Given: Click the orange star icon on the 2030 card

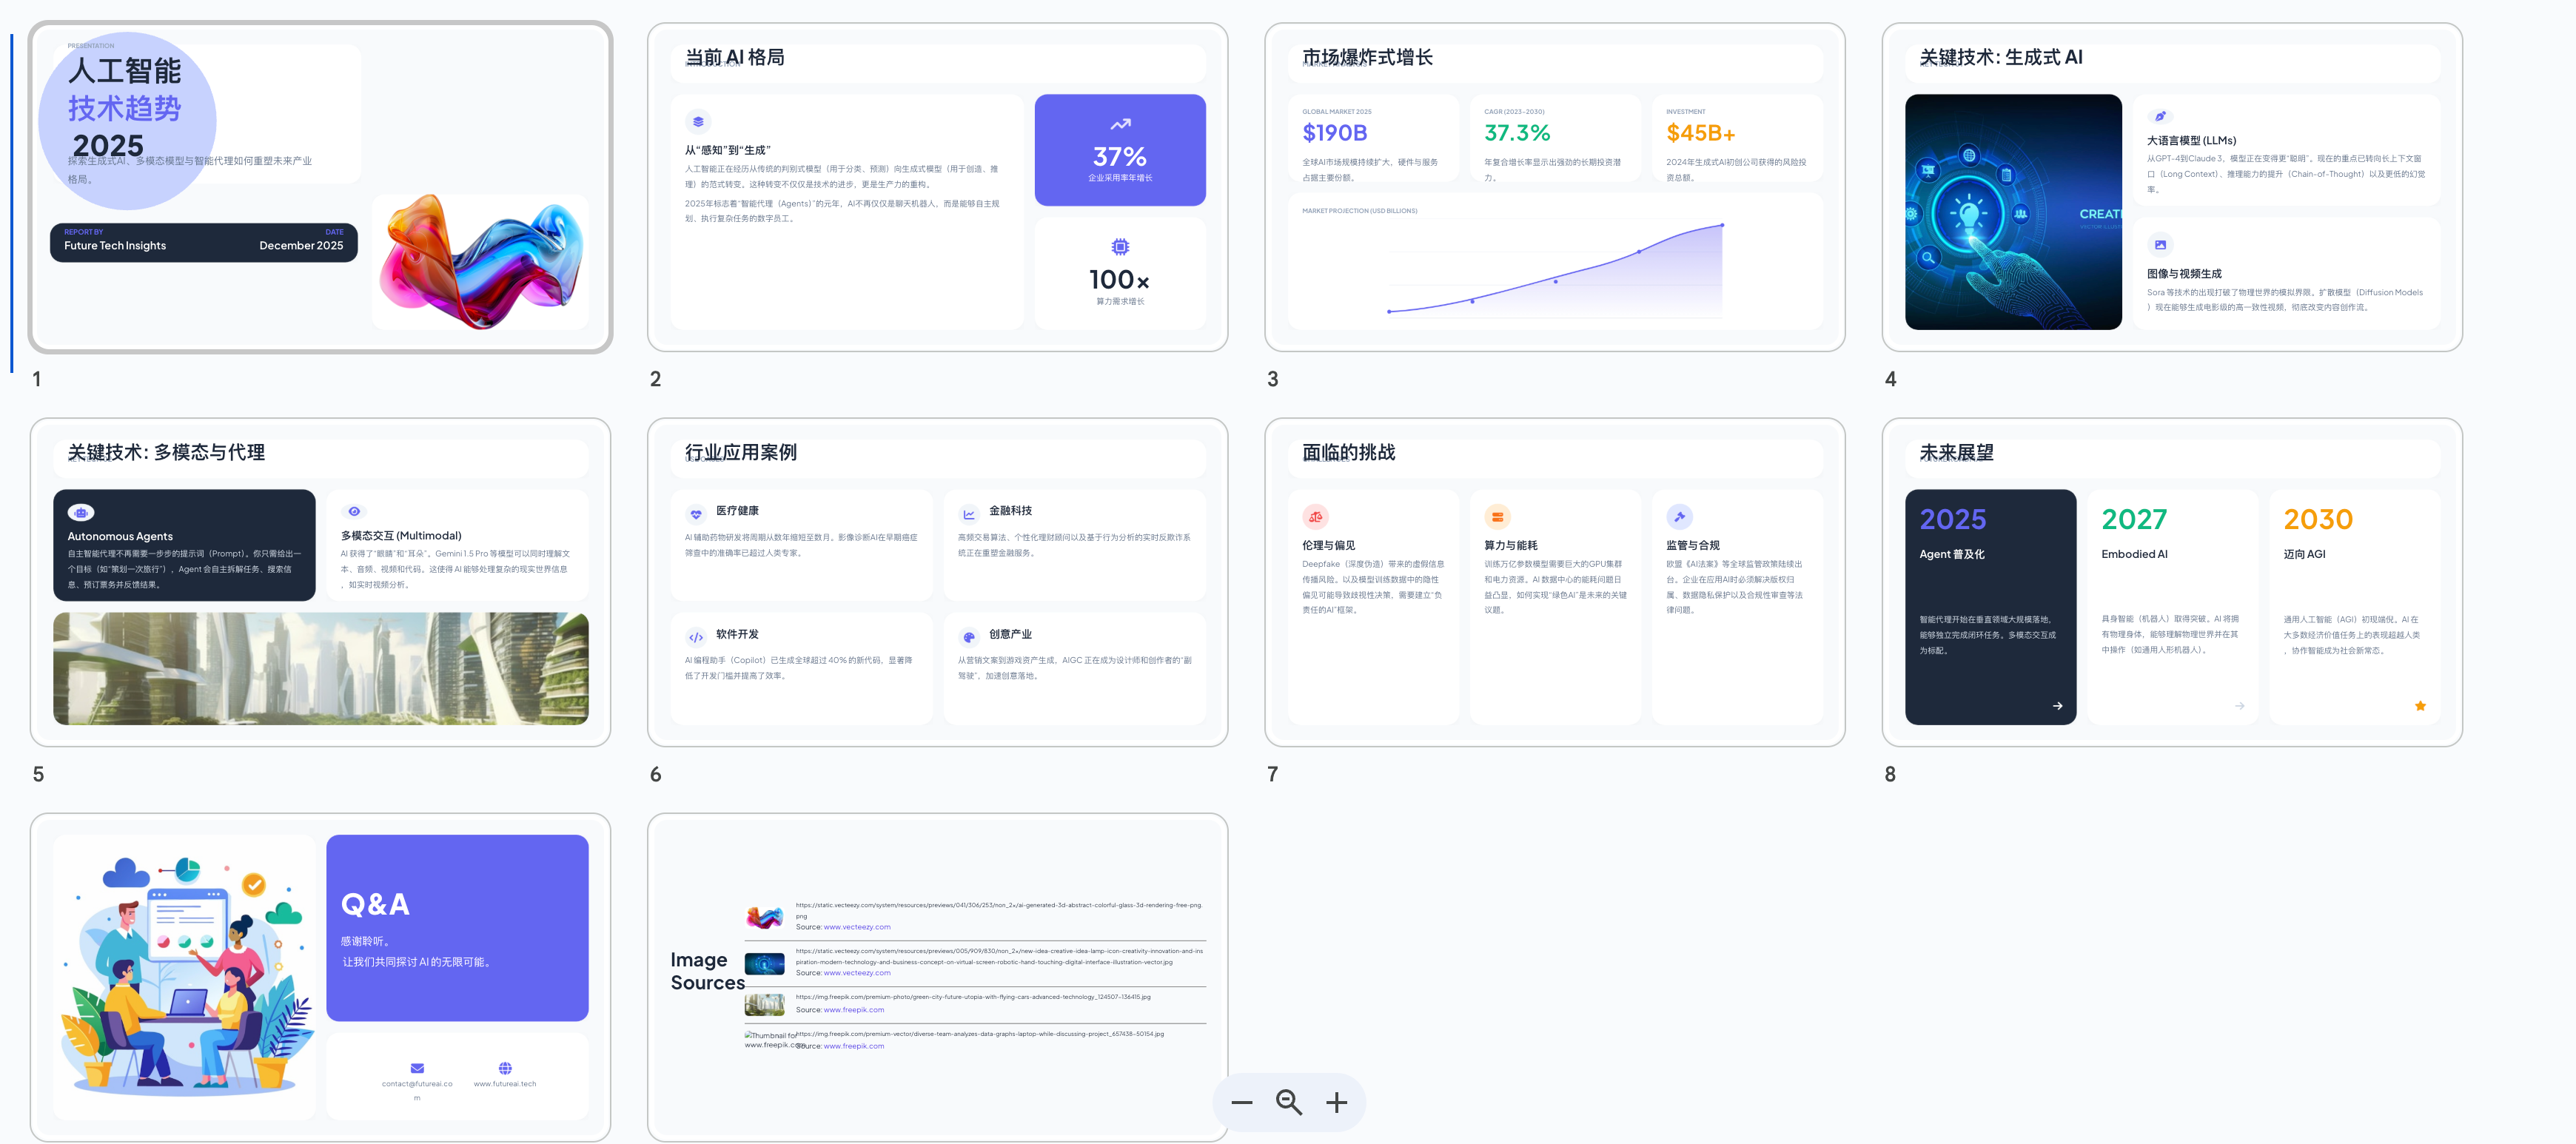Looking at the screenshot, I should coord(2420,706).
